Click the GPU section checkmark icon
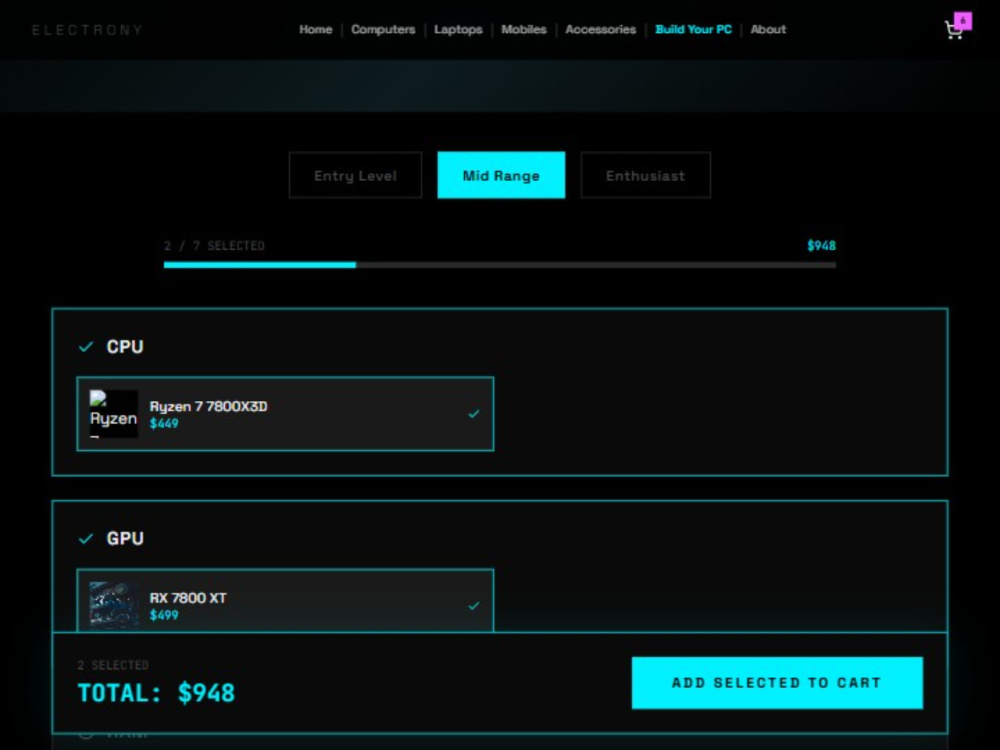Screen dimensions: 1000x750 [x=85, y=539]
